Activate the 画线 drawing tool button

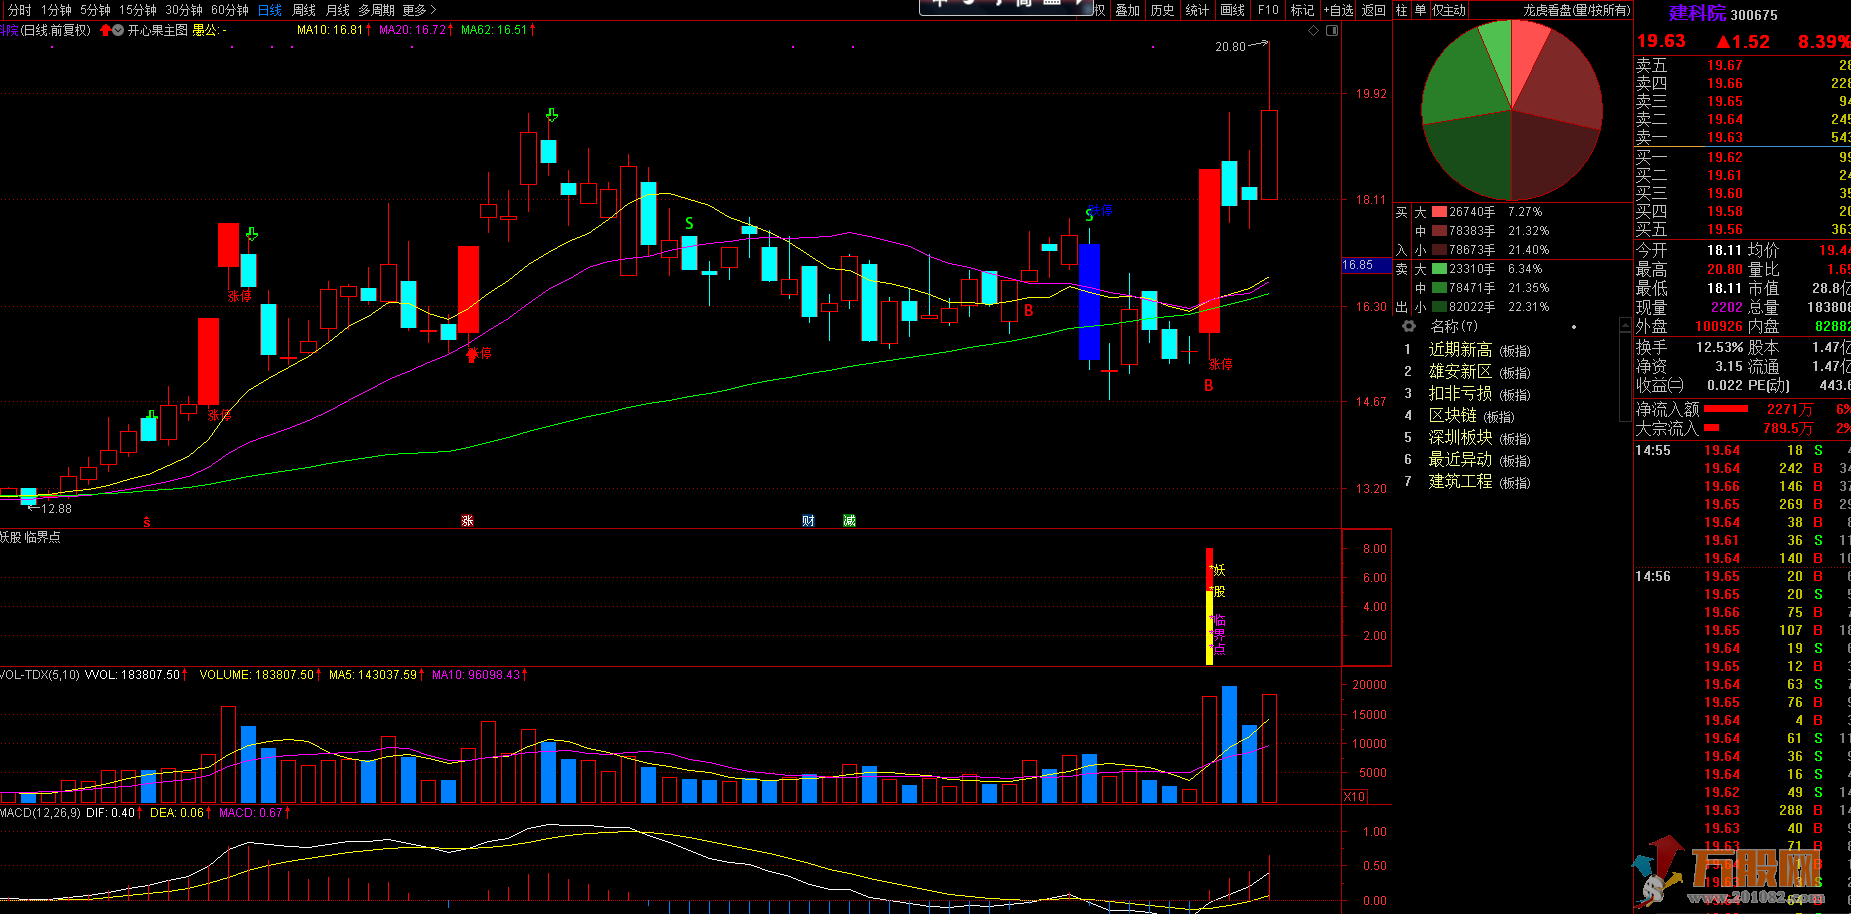(x=1233, y=10)
